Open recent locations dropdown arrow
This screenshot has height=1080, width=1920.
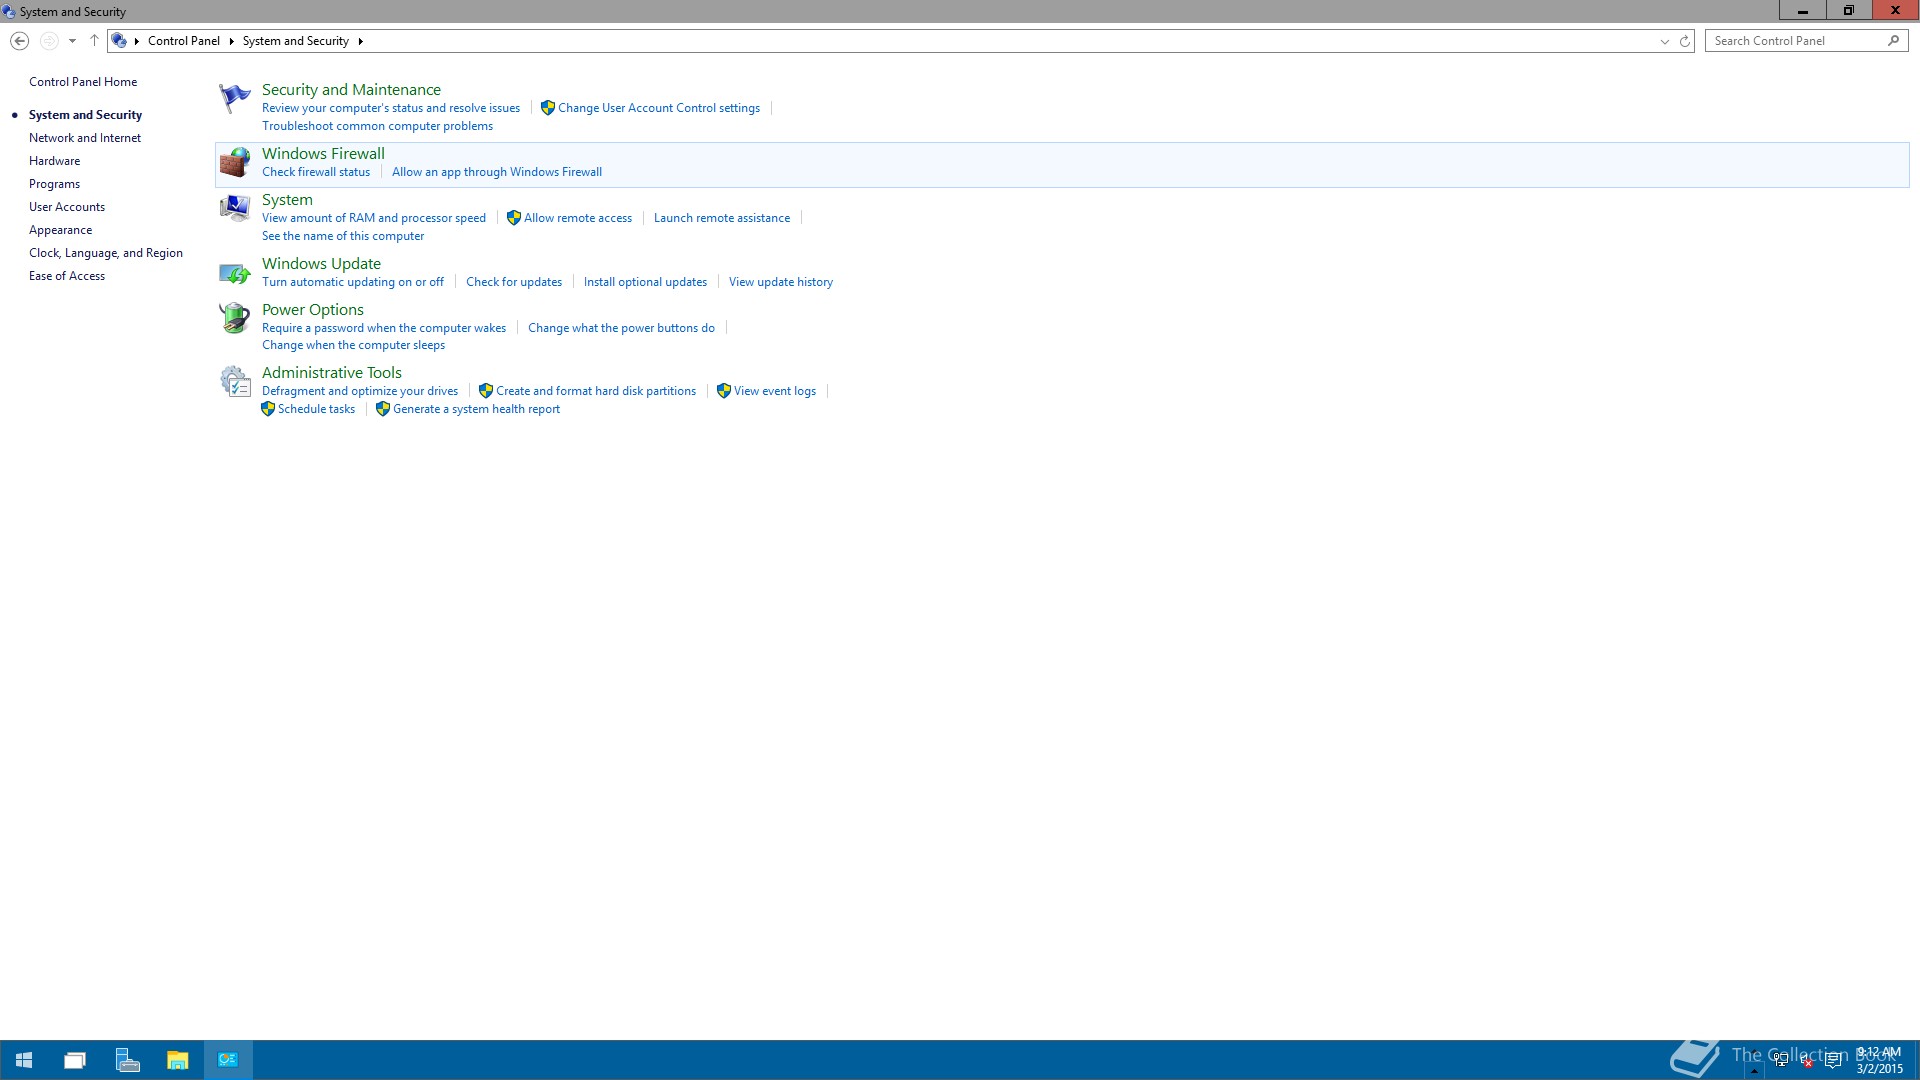pos(72,41)
